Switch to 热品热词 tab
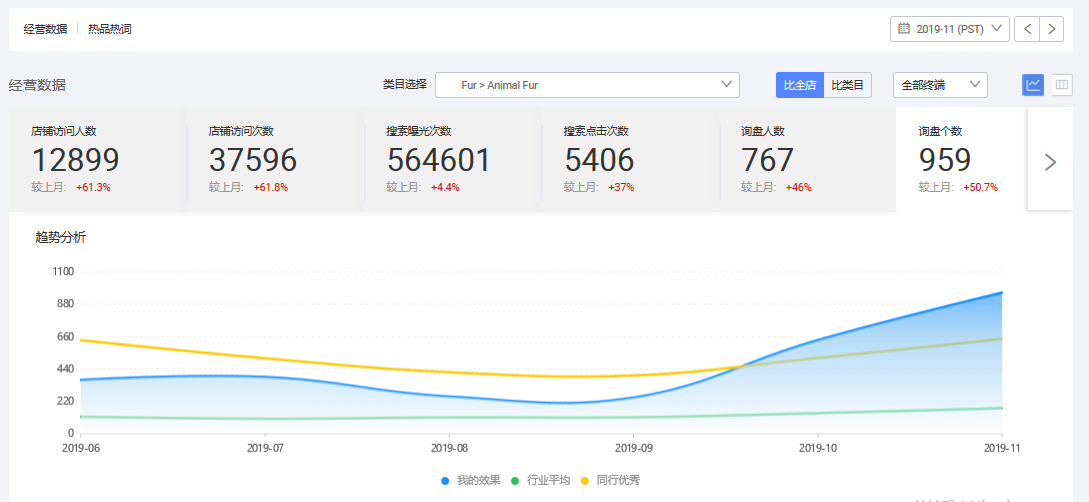The width and height of the screenshot is (1089, 502). click(x=110, y=29)
